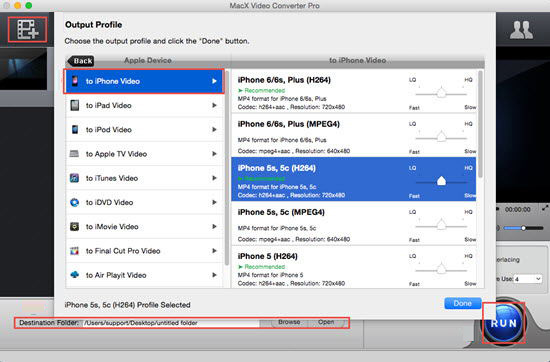Click the iPod icon beside to iPod Video
Viewport: 550px width, 362px height.
[x=75, y=129]
